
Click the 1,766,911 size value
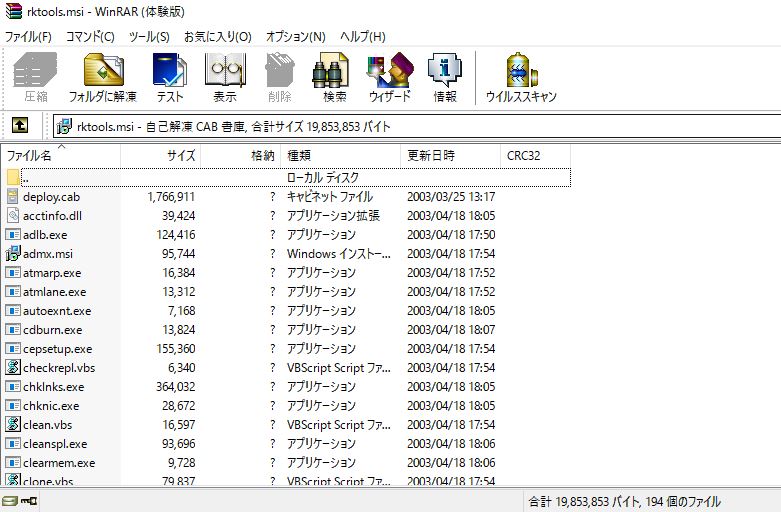tap(171, 197)
